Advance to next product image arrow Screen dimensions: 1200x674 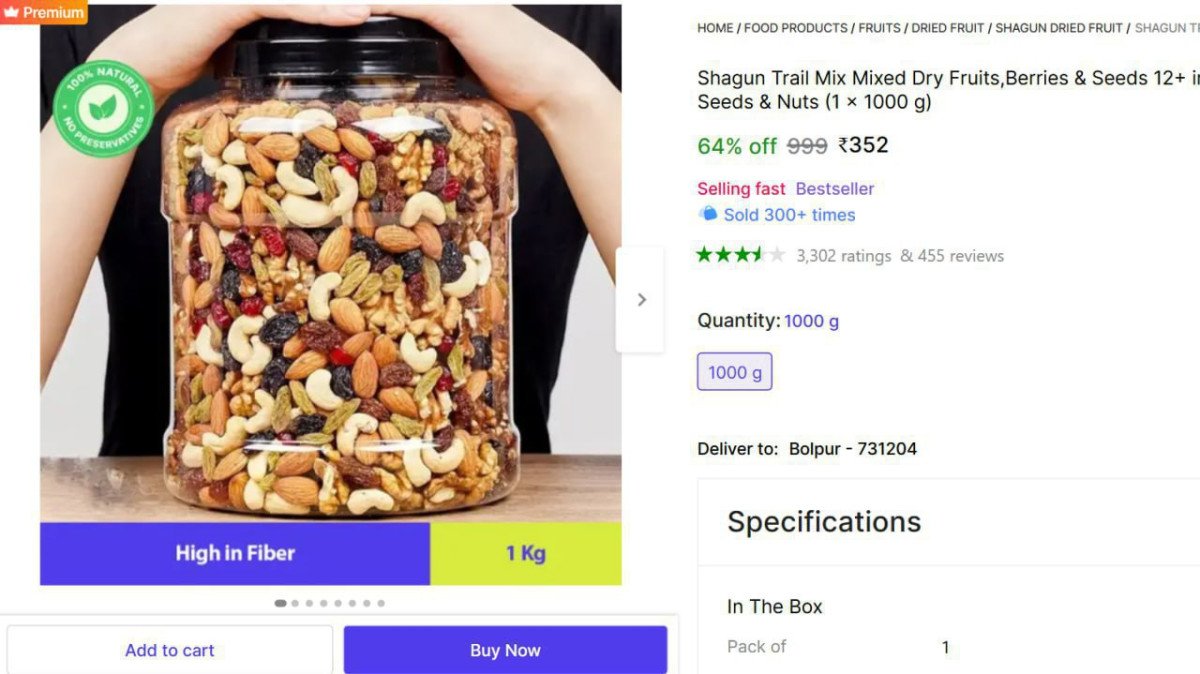(641, 299)
